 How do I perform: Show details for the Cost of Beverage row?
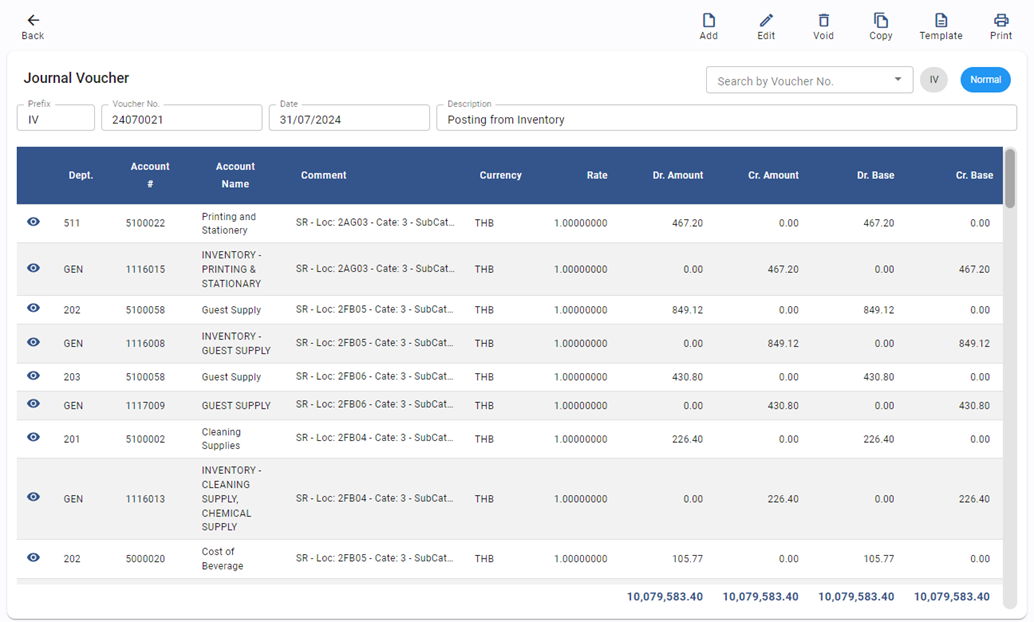[33, 558]
